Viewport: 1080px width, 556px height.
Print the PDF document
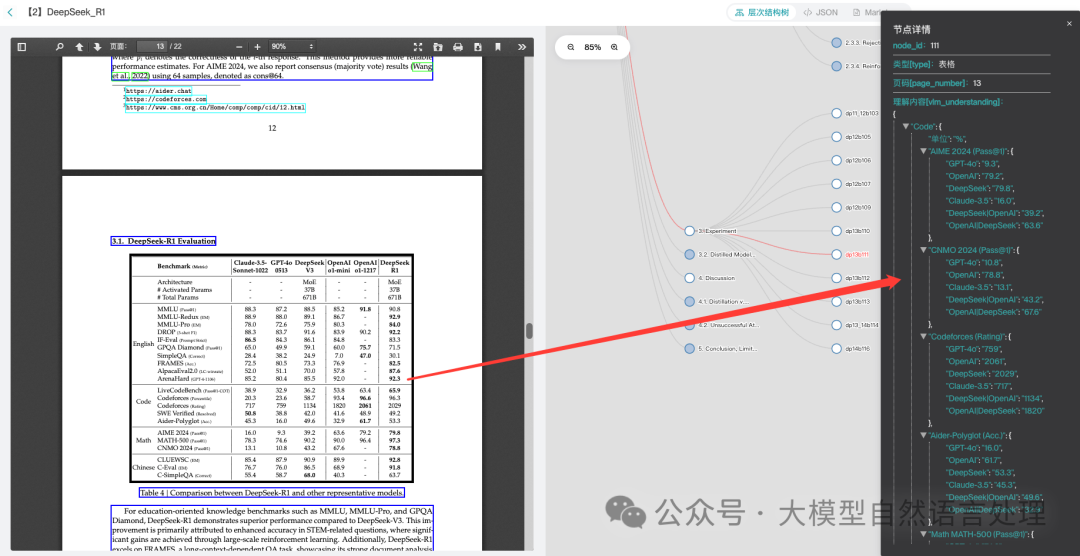457,47
